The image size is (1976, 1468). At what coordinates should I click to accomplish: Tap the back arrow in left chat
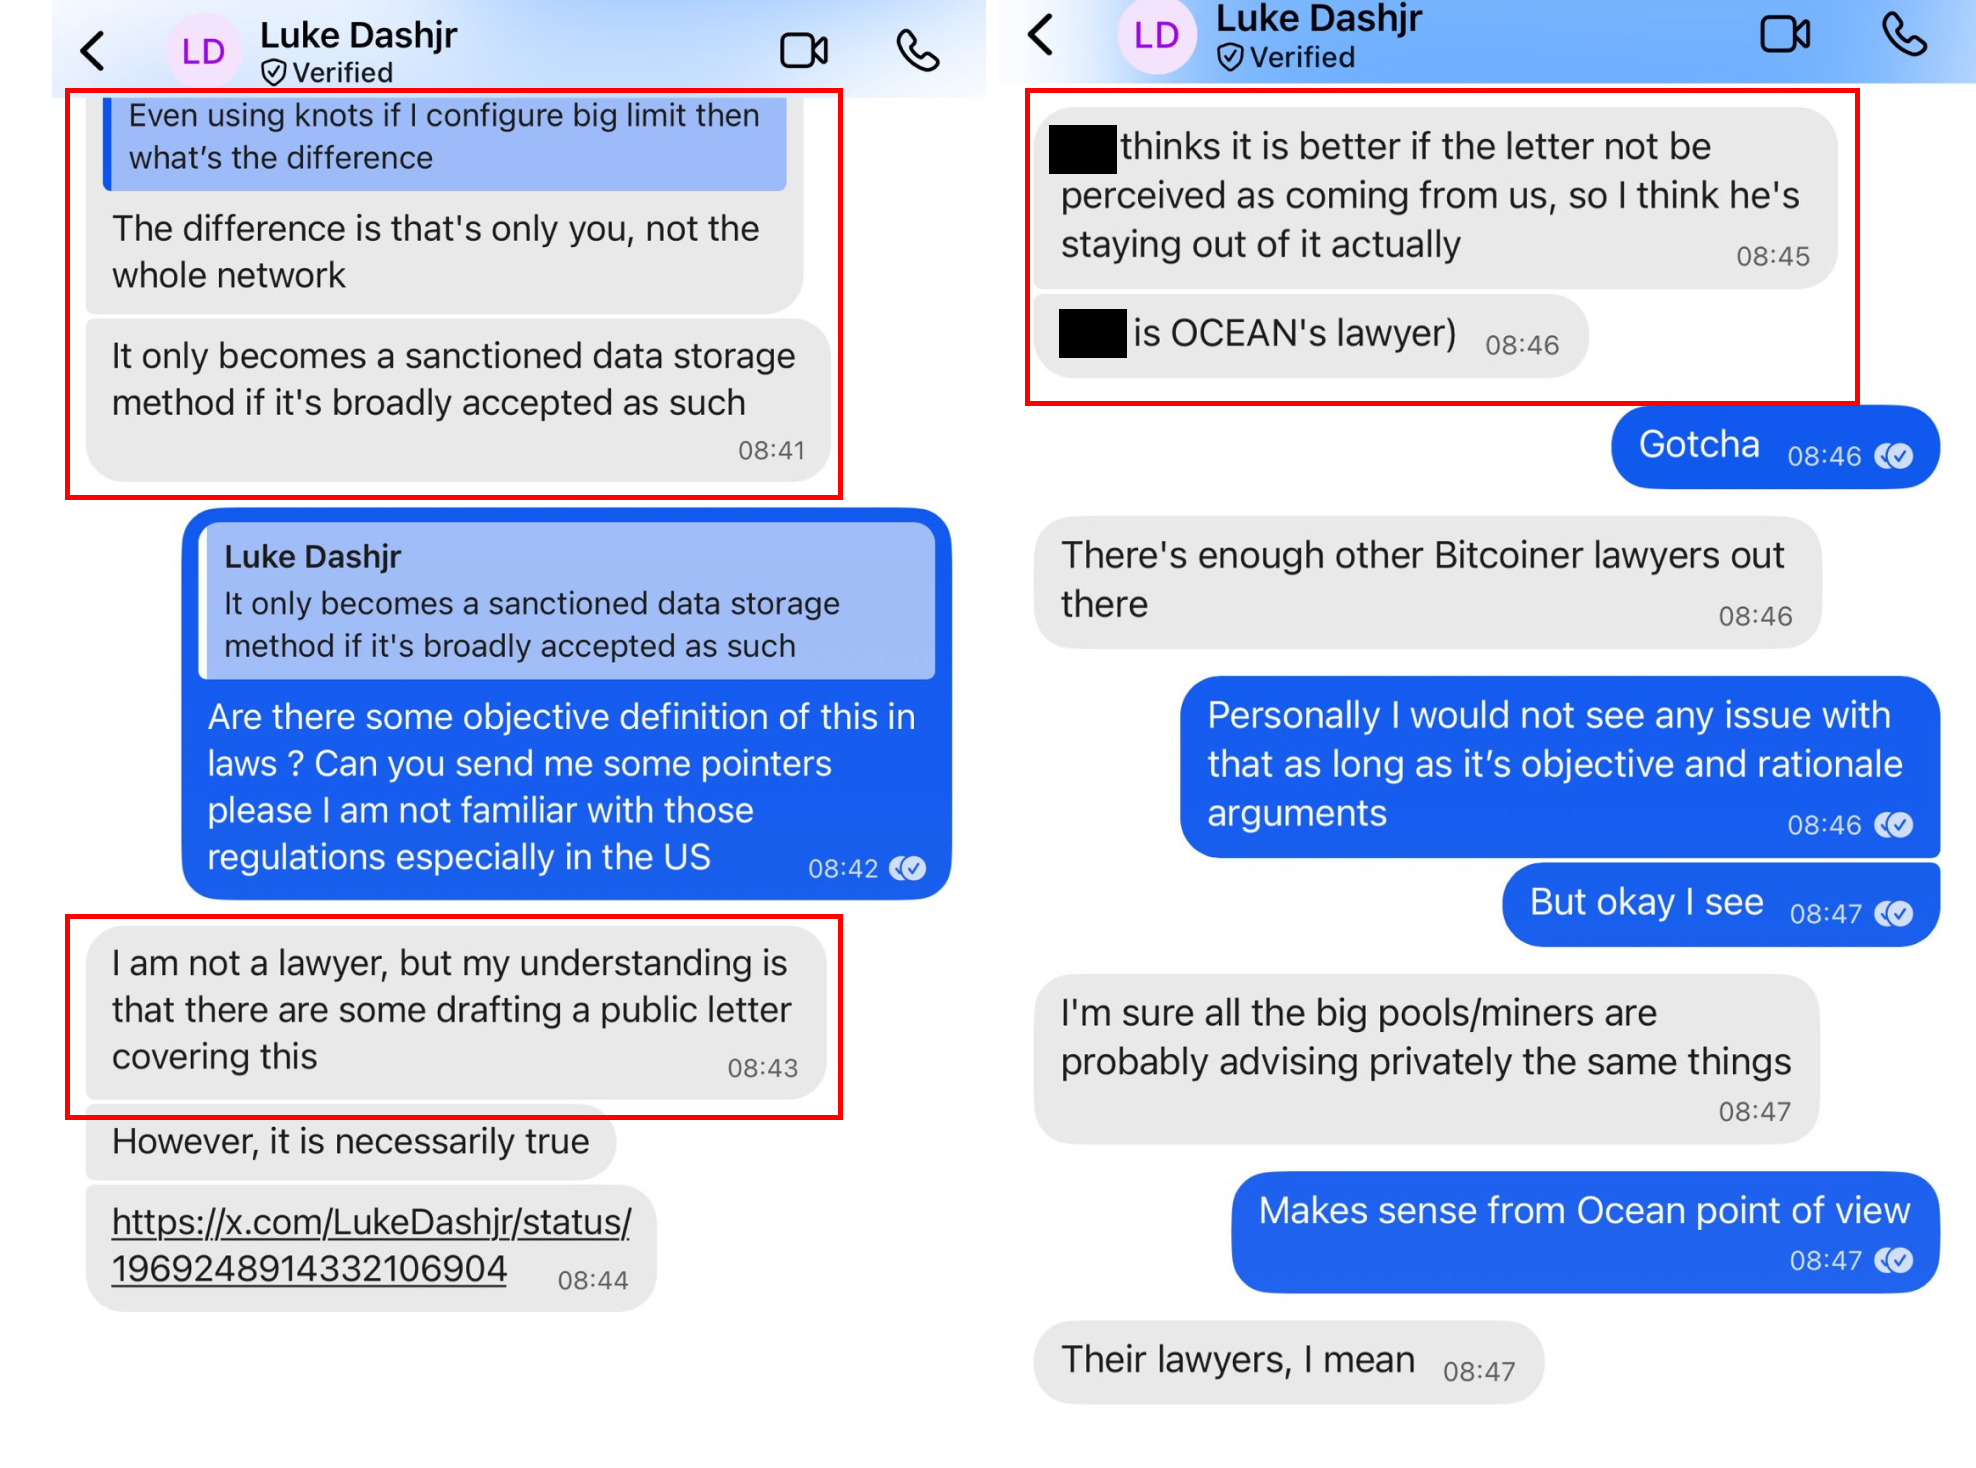(93, 50)
